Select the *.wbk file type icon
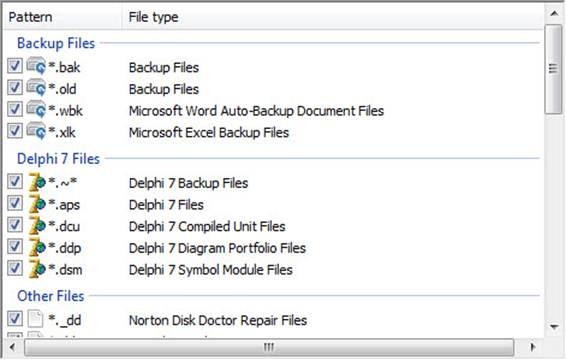The width and height of the screenshot is (566, 360). 36,109
